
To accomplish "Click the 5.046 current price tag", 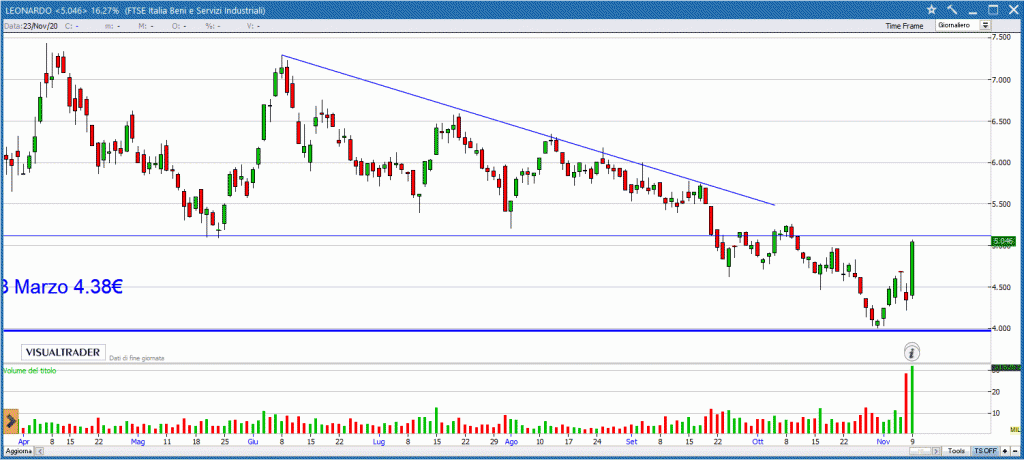I will 1002,241.
